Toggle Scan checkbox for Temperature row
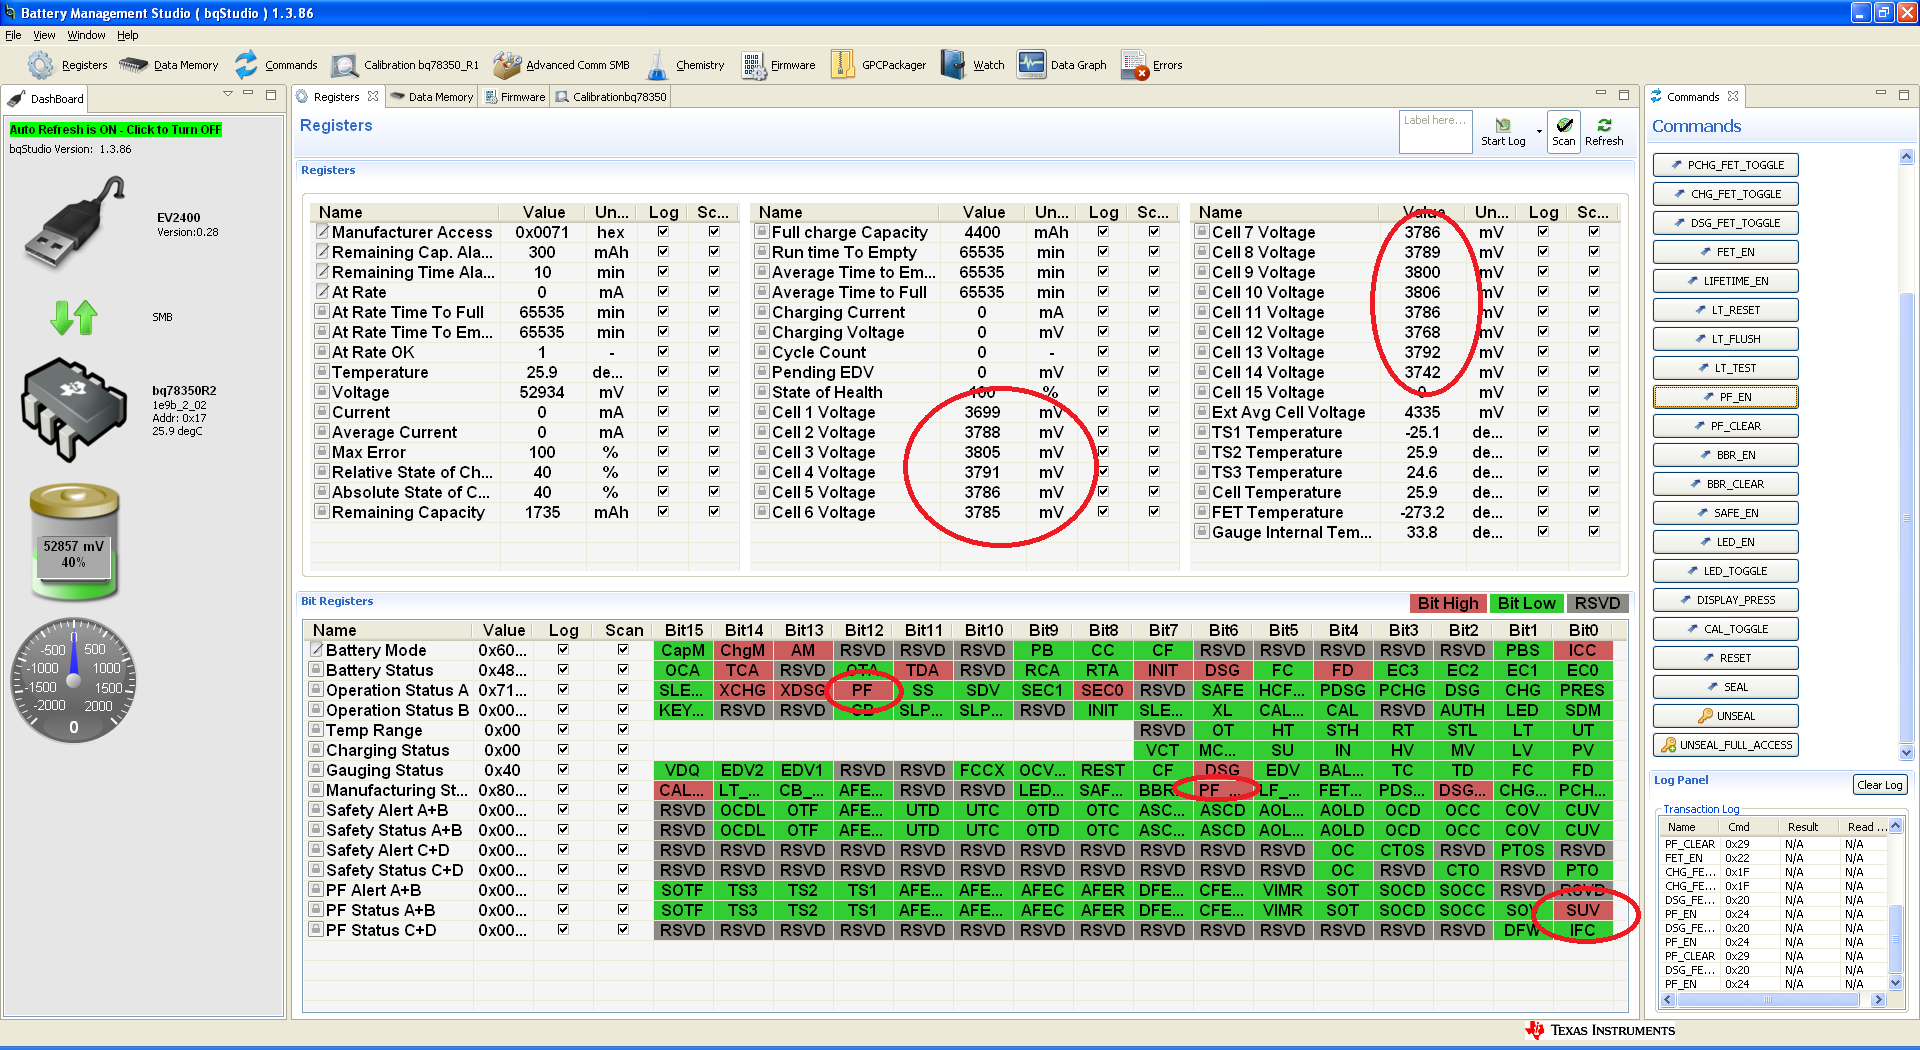This screenshot has height=1050, width=1920. (714, 371)
